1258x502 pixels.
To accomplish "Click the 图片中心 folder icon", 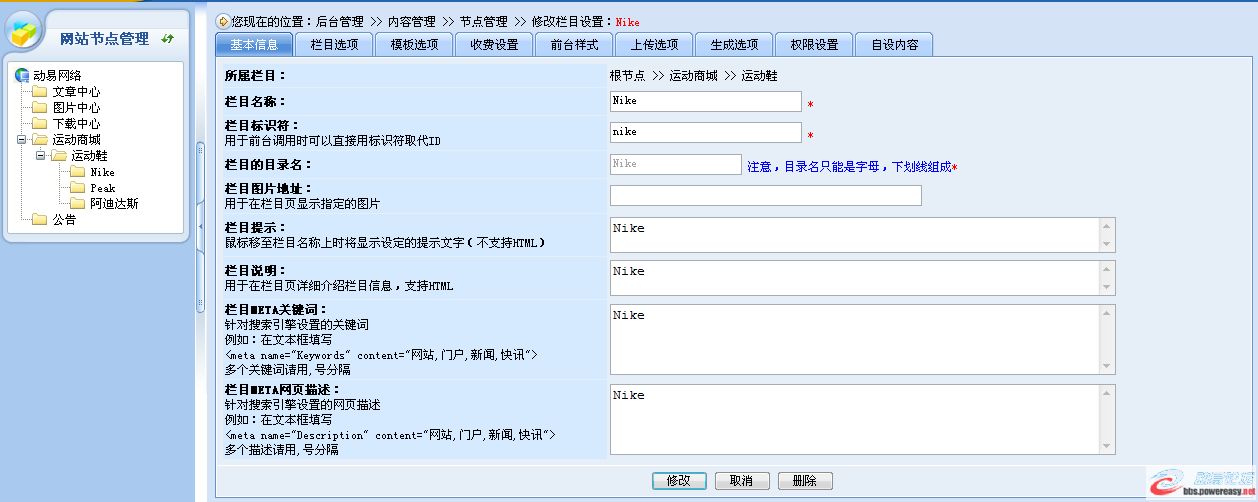I will click(40, 108).
